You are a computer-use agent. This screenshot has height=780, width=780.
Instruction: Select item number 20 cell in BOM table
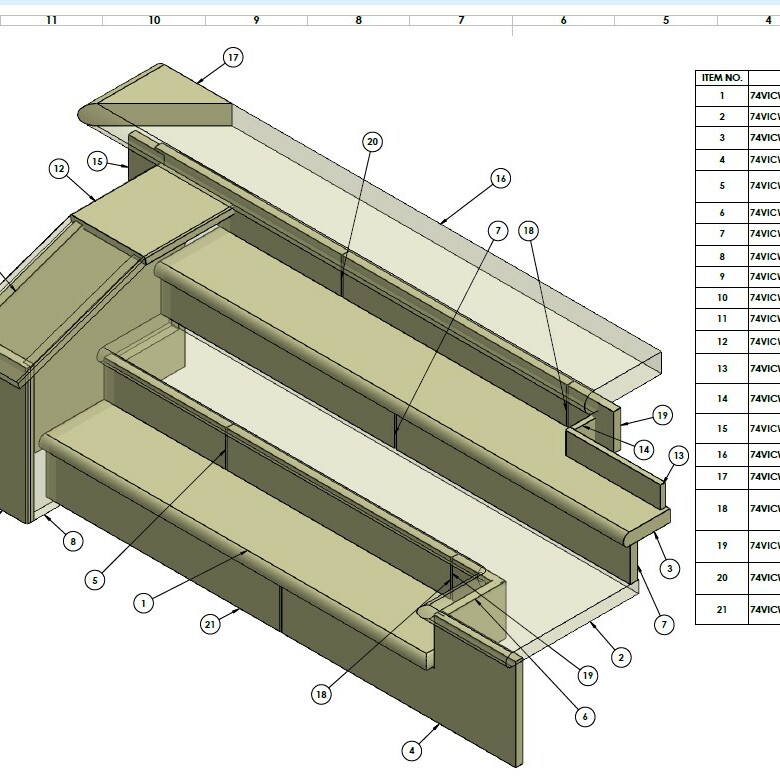tap(722, 578)
